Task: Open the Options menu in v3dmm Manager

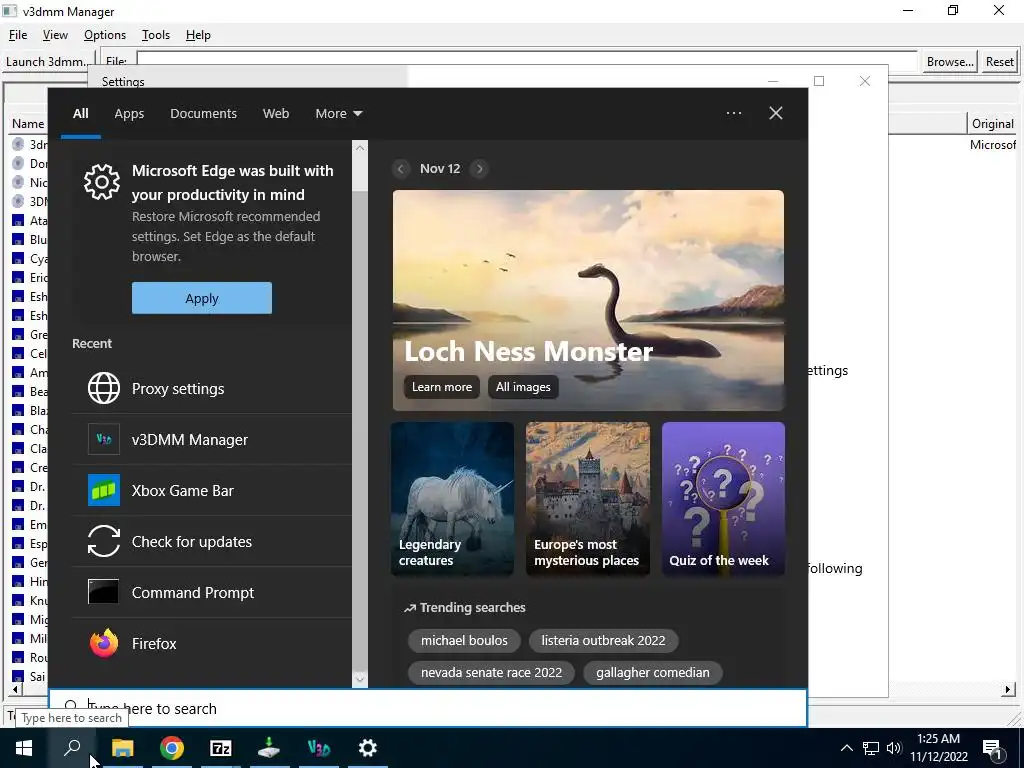Action: 104,35
